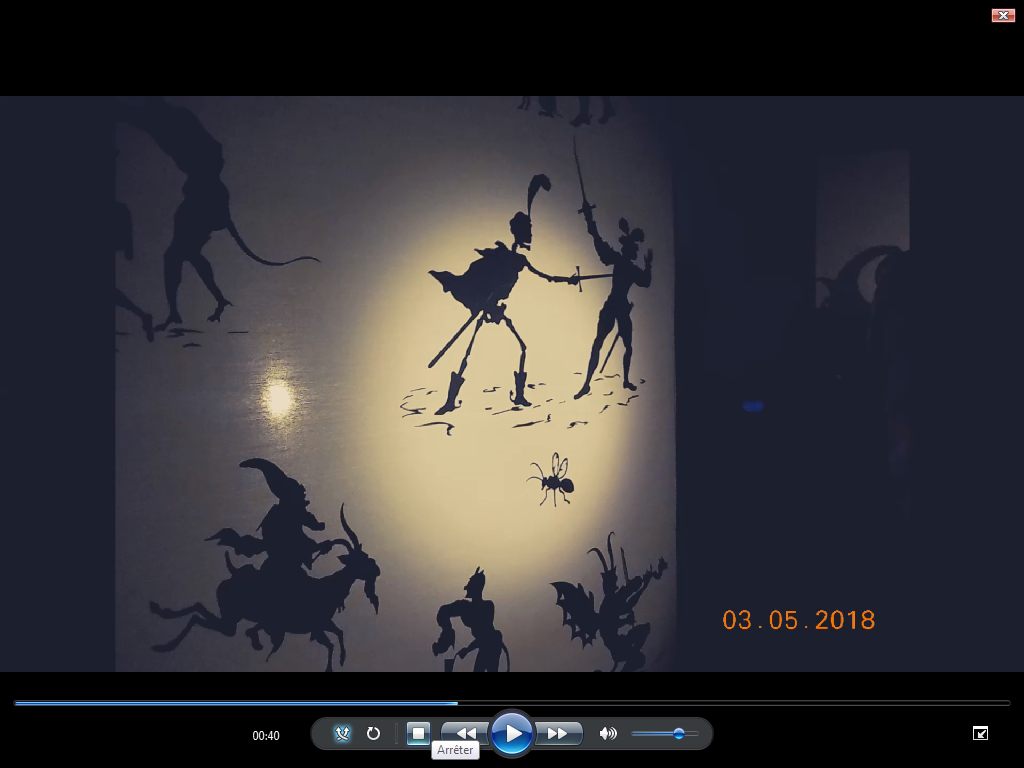Click the seek progress bar
The width and height of the screenshot is (1024, 768).
pyautogui.click(x=512, y=703)
